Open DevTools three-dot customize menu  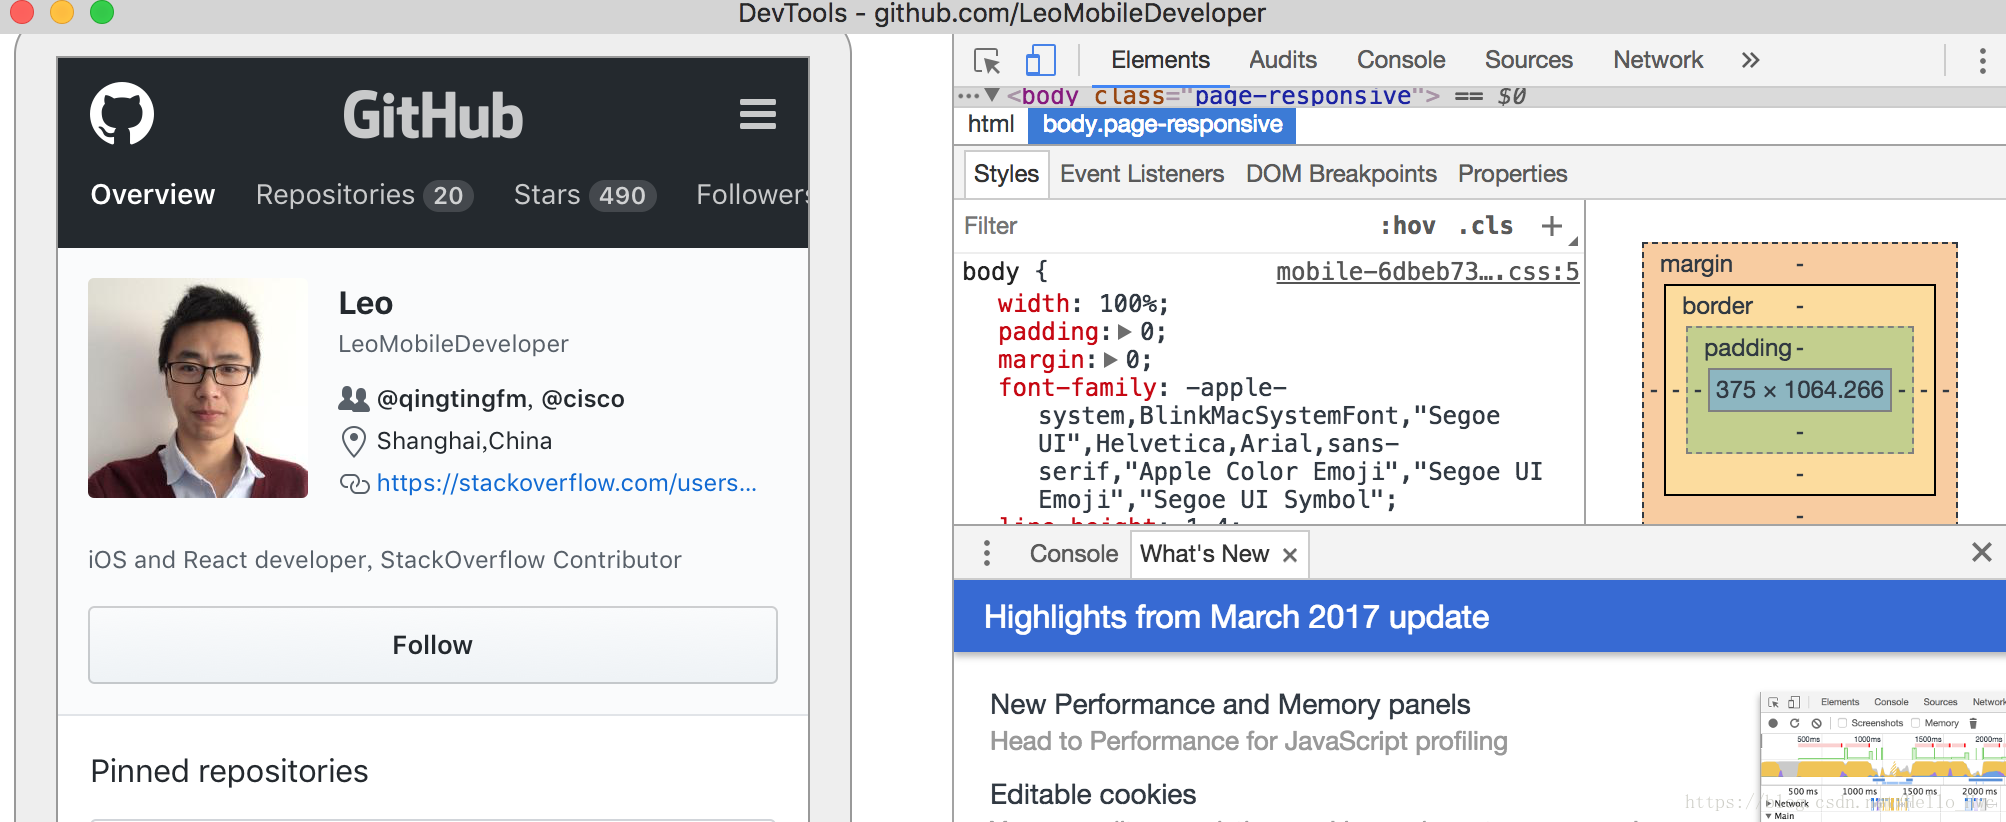pyautogui.click(x=1982, y=61)
